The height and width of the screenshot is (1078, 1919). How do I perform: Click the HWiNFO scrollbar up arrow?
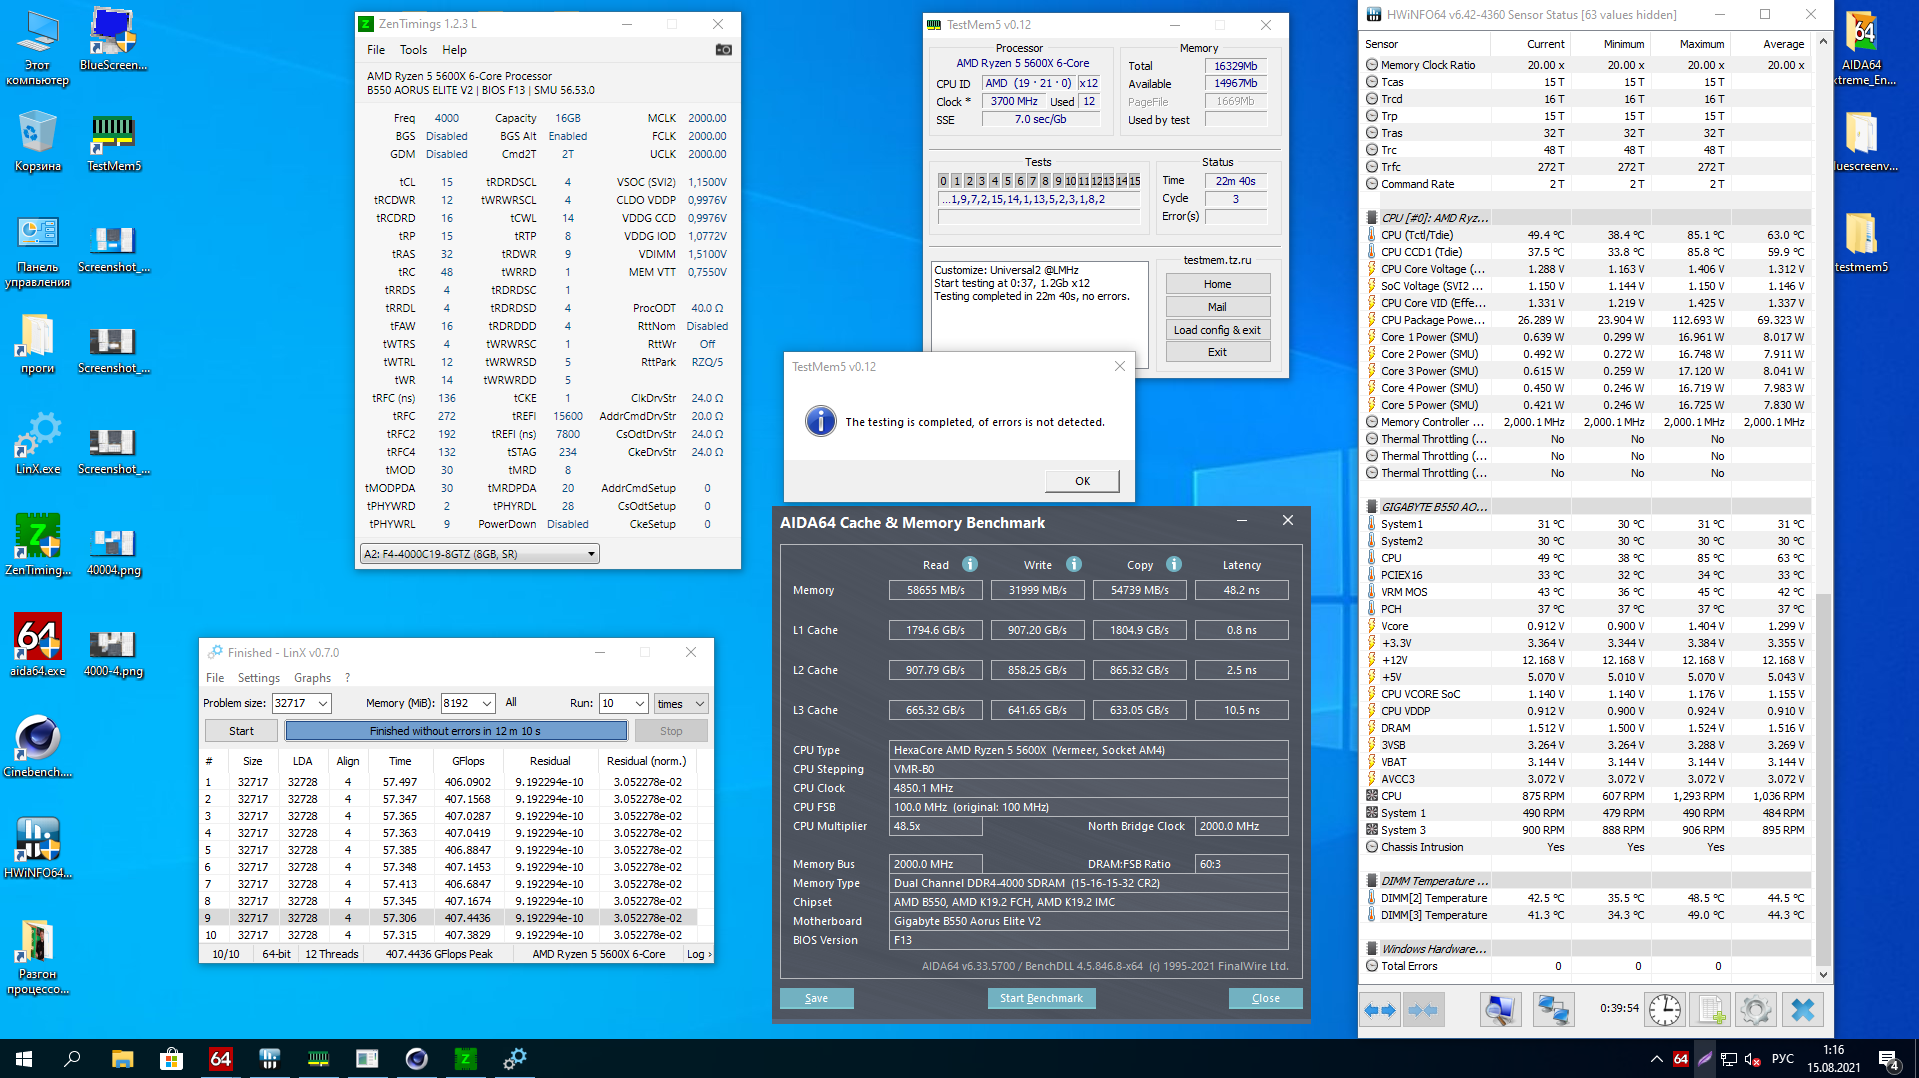1823,42
